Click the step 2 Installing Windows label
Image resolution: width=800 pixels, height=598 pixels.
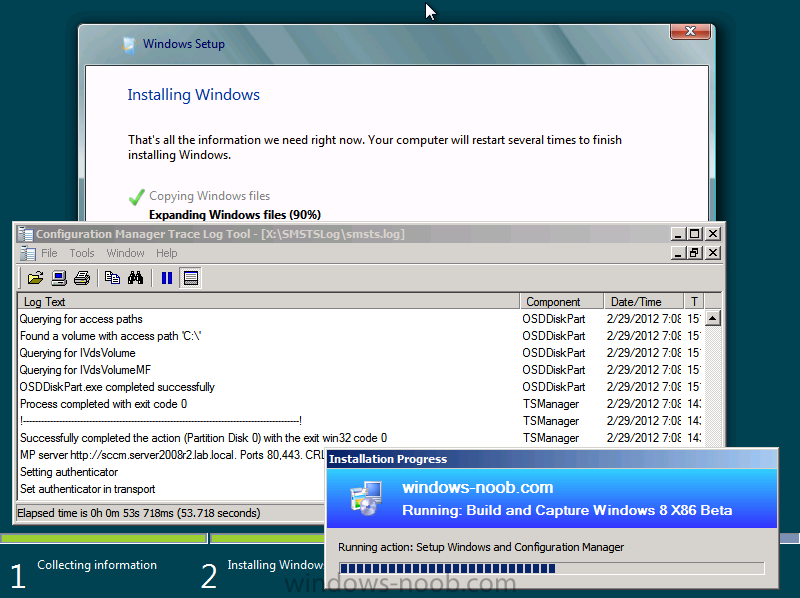[276, 565]
